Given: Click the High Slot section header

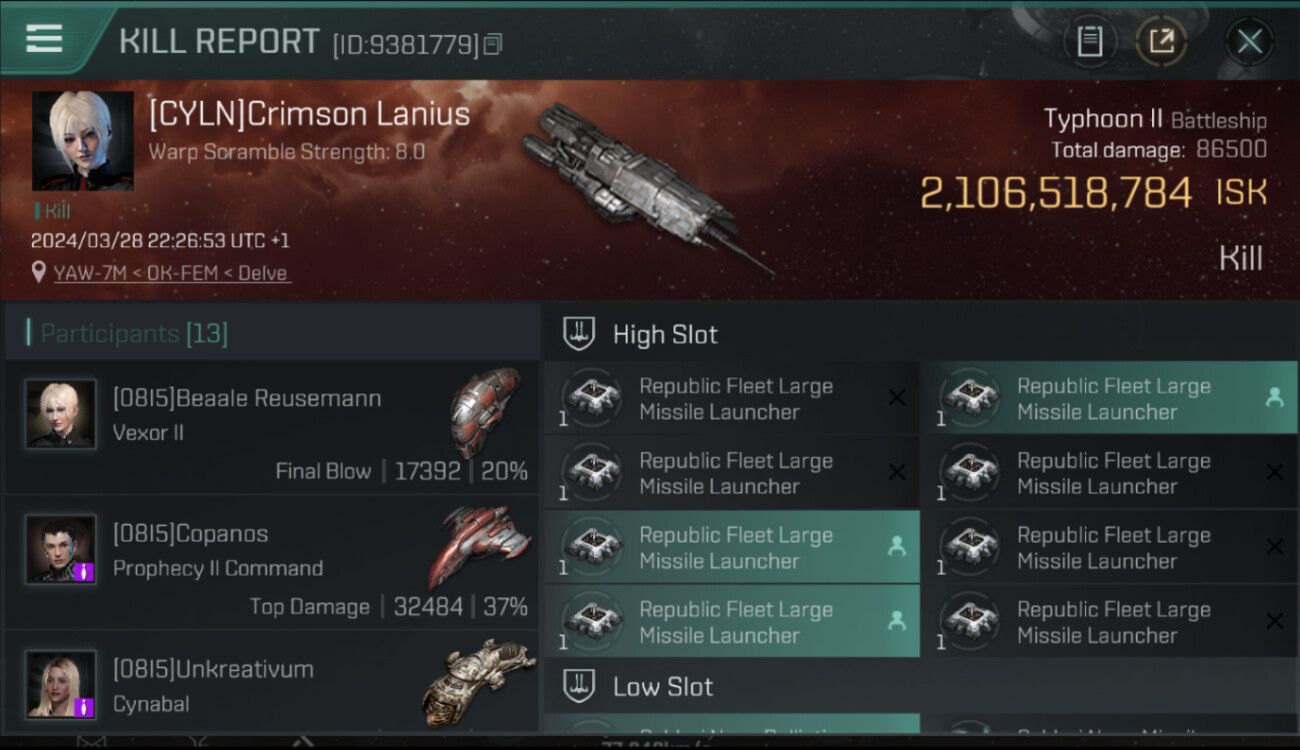Looking at the screenshot, I should [x=665, y=334].
